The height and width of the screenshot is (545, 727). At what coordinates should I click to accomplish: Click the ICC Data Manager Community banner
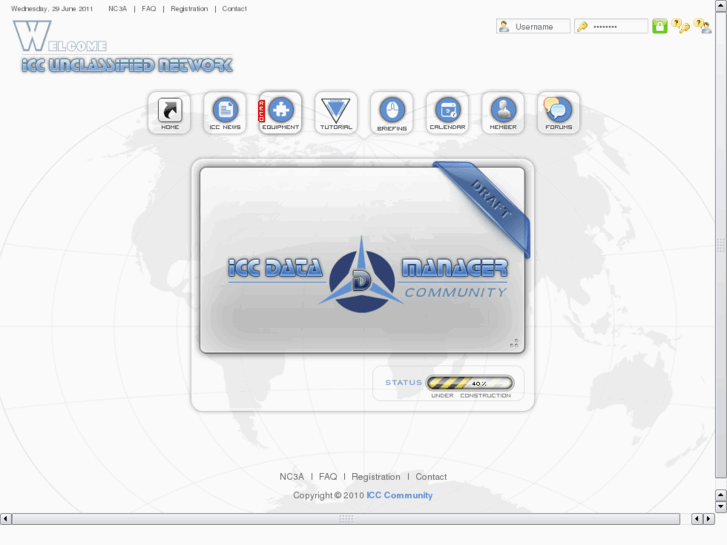pos(362,260)
